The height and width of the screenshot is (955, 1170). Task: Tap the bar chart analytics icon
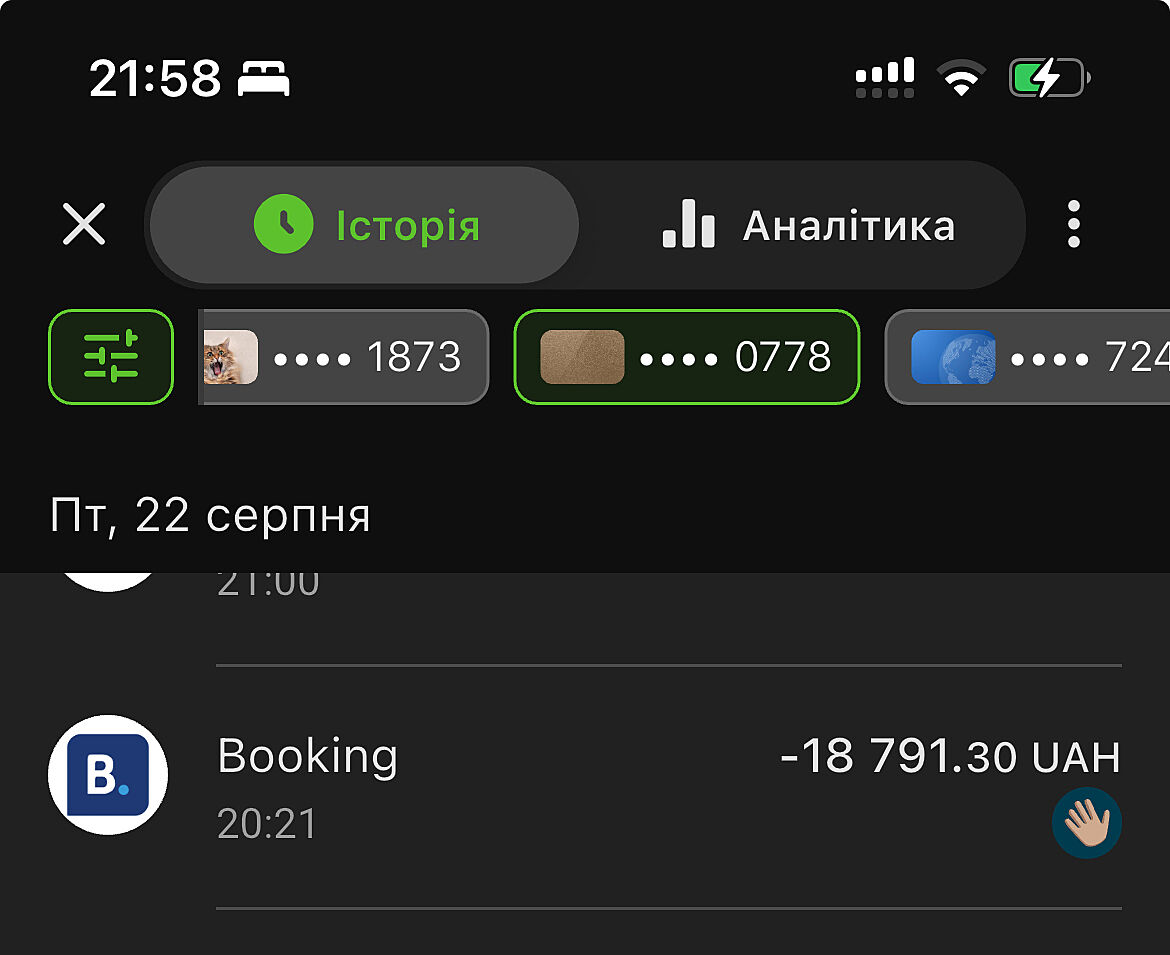[689, 224]
